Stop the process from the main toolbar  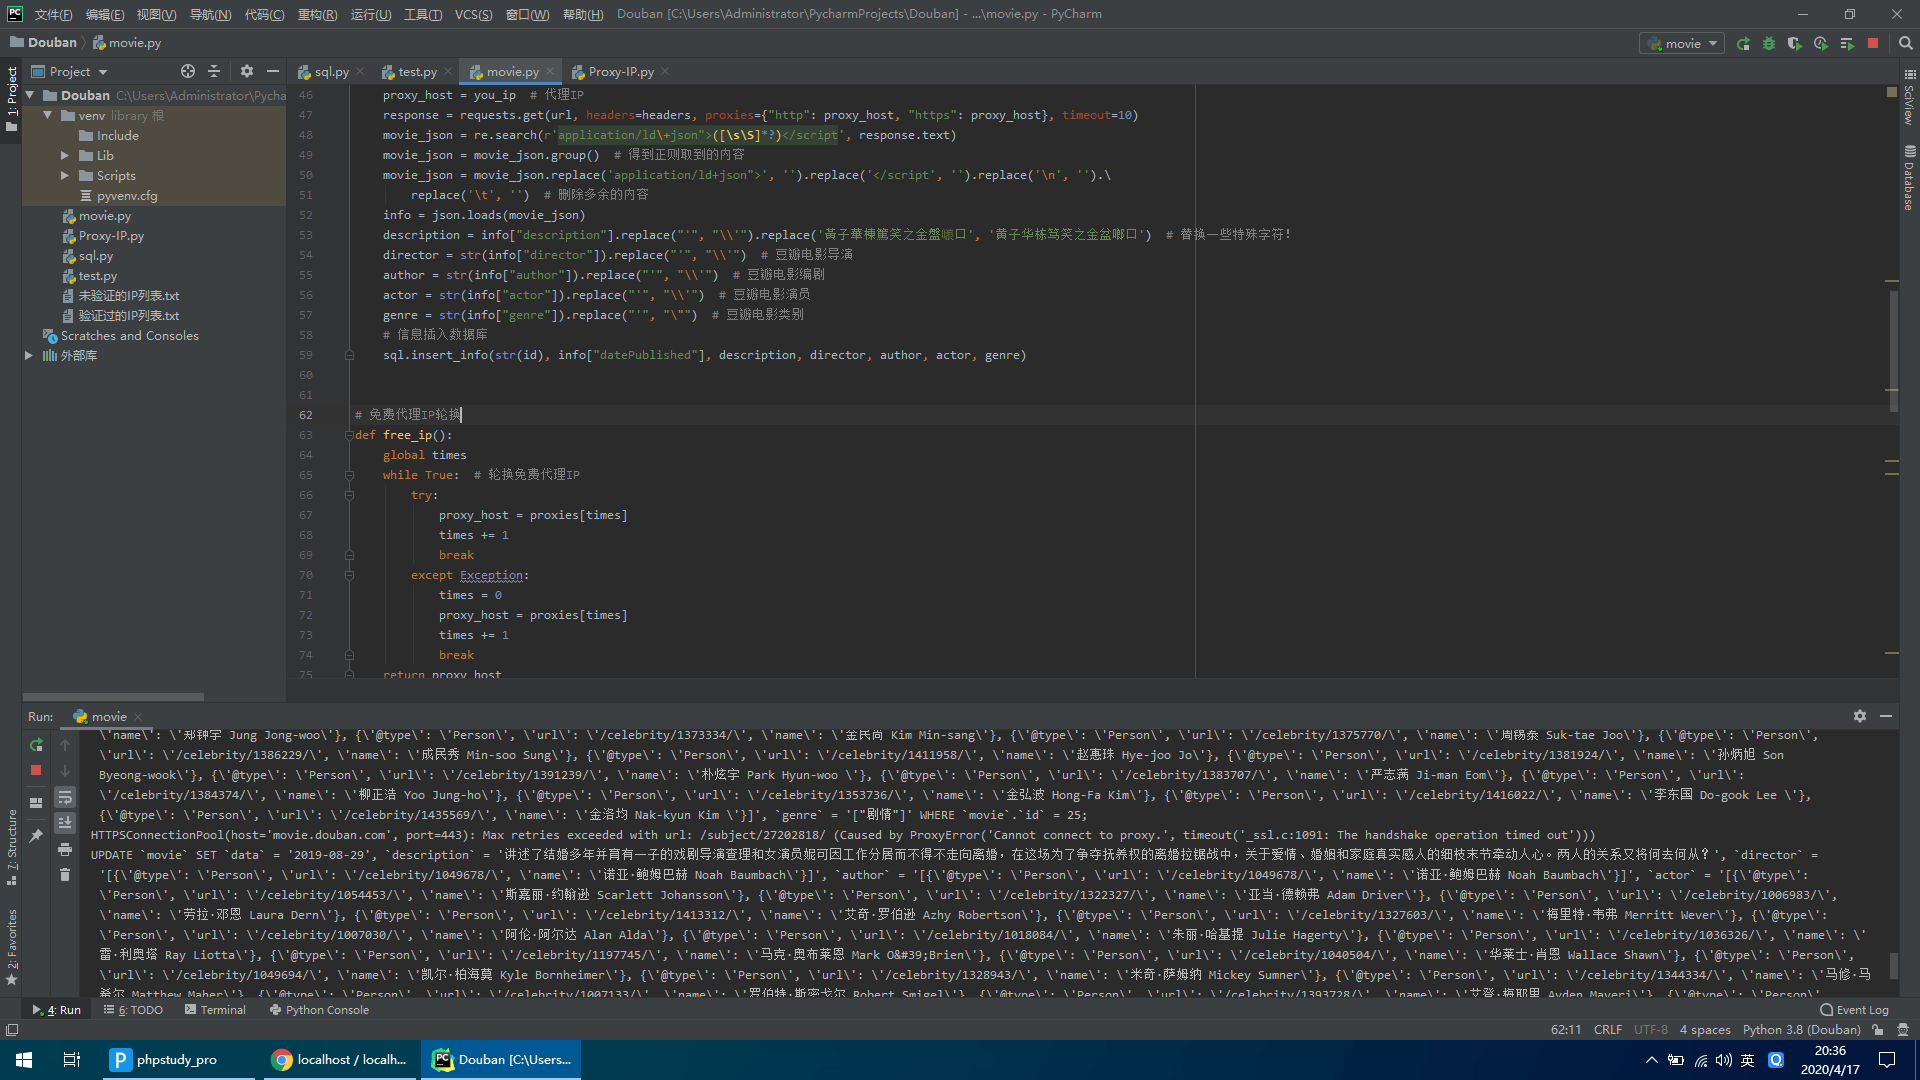[1873, 43]
